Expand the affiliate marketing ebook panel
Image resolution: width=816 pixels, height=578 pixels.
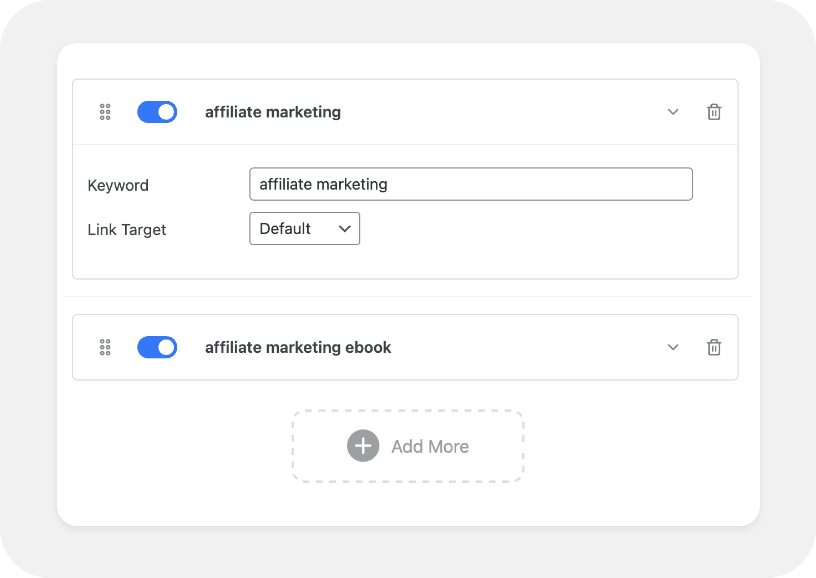click(673, 347)
